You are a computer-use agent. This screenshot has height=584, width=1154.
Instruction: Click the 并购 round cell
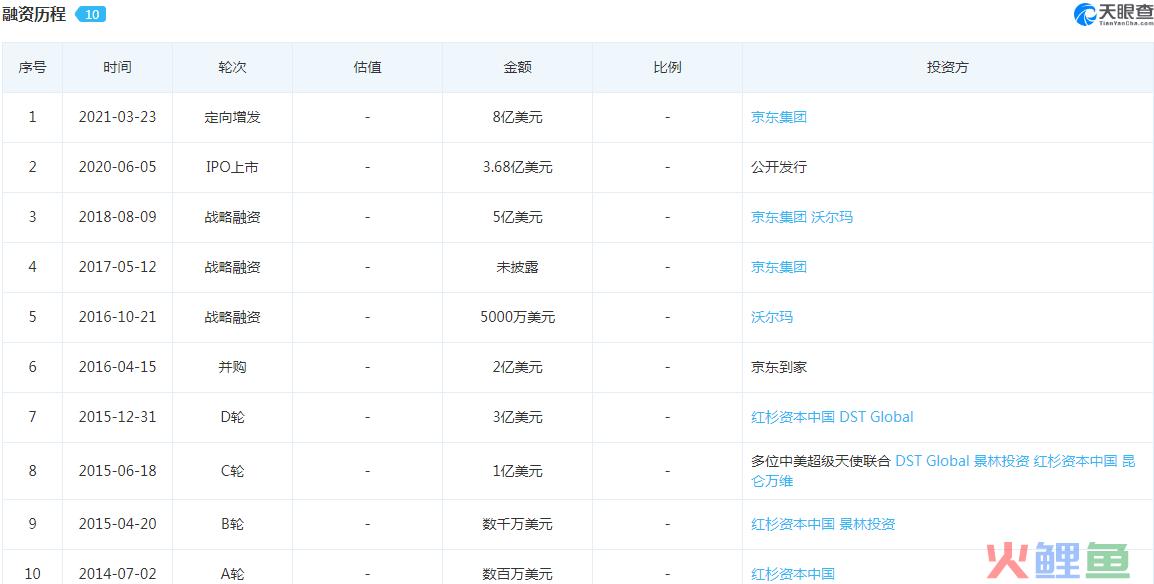coord(233,366)
